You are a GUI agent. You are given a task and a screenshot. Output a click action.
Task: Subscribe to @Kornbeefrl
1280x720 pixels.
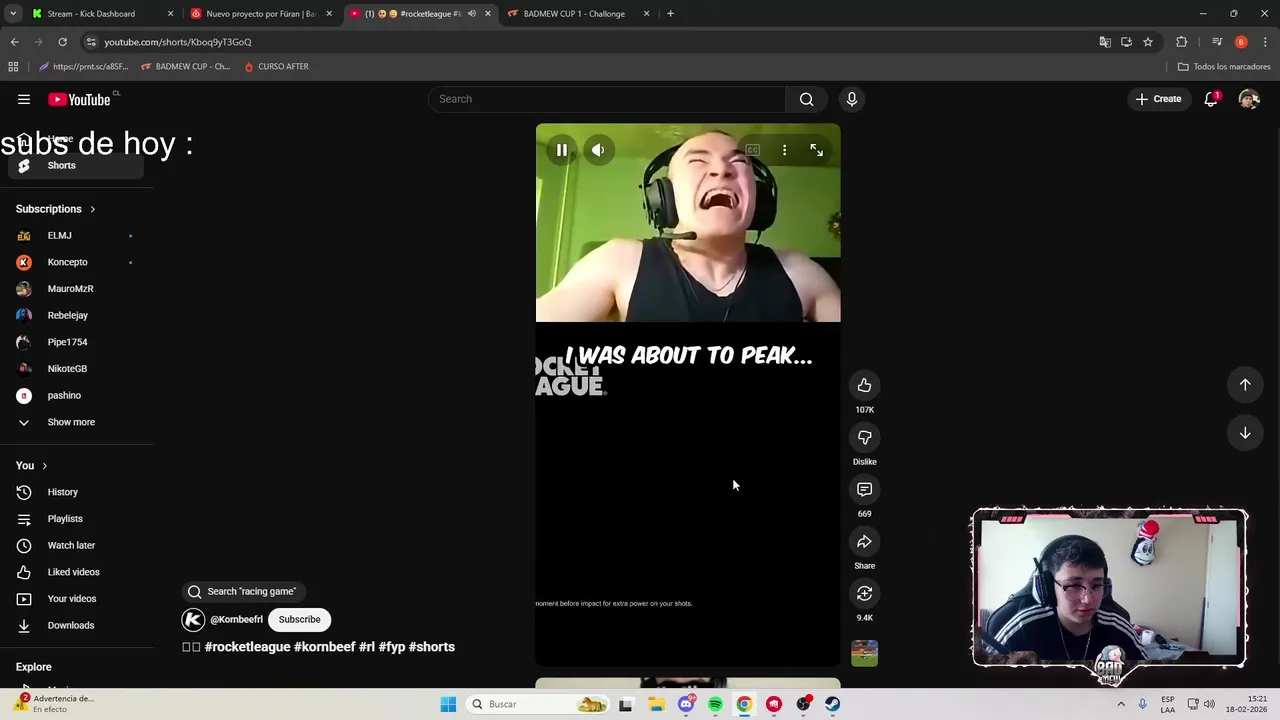point(299,619)
